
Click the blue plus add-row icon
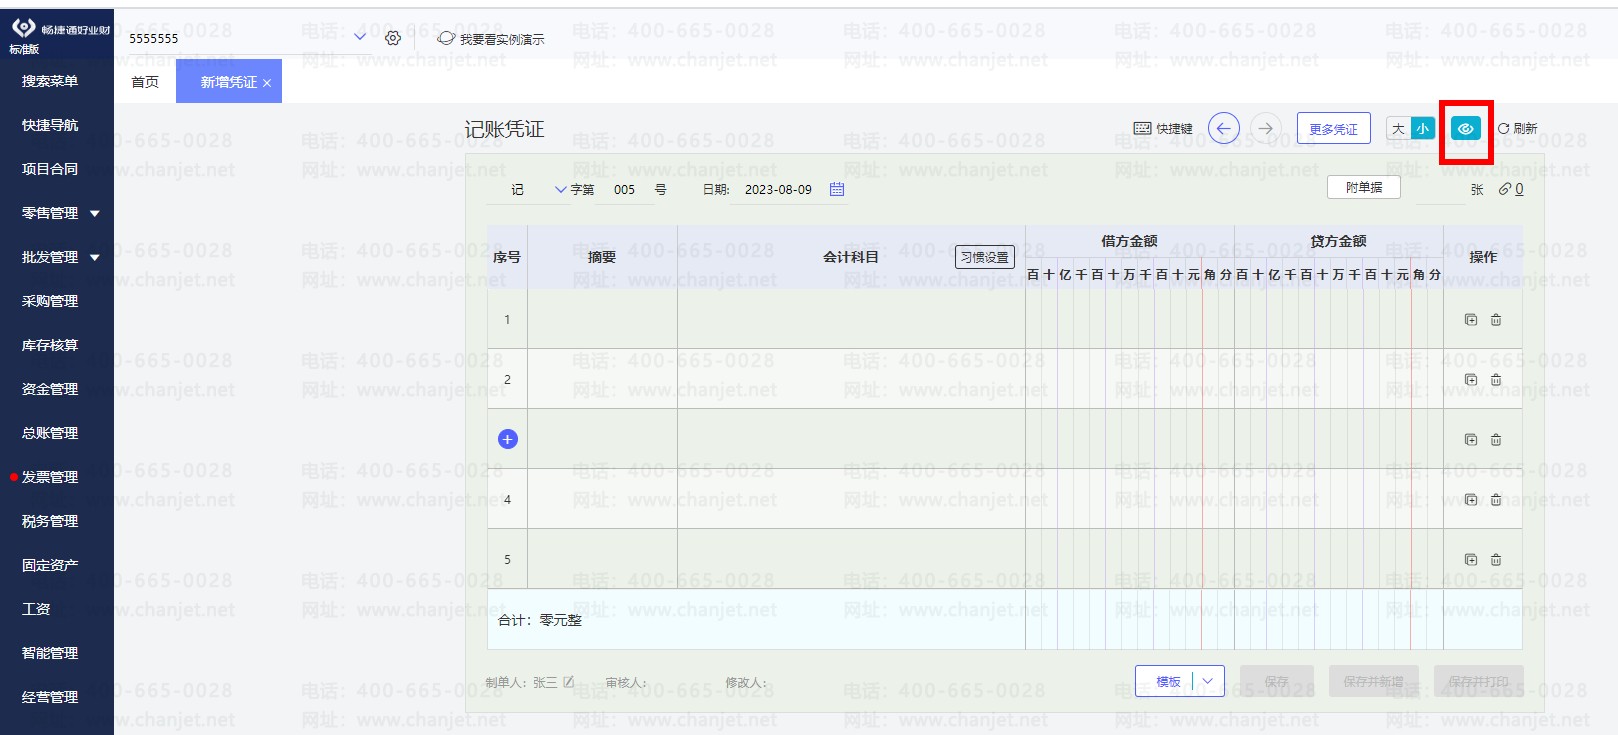[508, 439]
